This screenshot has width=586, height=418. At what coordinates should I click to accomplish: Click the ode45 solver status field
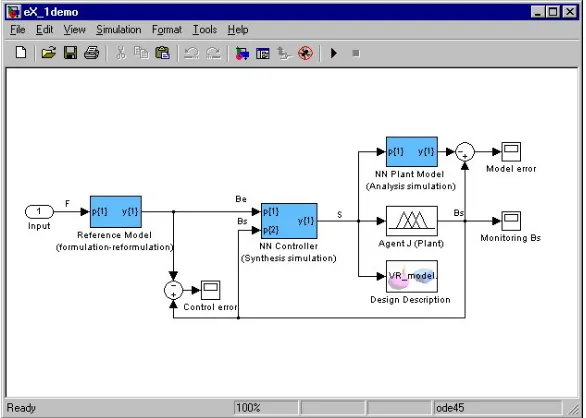click(497, 408)
